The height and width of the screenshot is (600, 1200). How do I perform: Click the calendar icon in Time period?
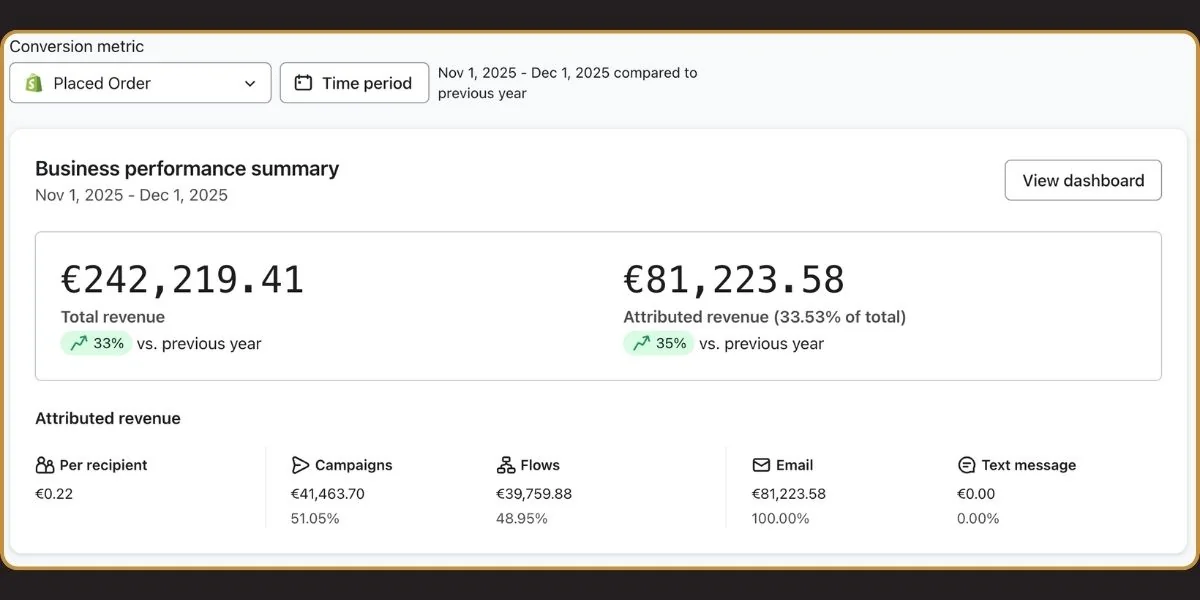[304, 83]
